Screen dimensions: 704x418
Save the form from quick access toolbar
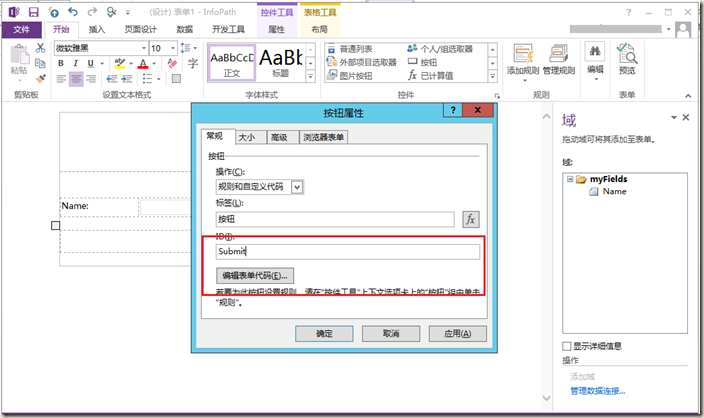coord(34,12)
